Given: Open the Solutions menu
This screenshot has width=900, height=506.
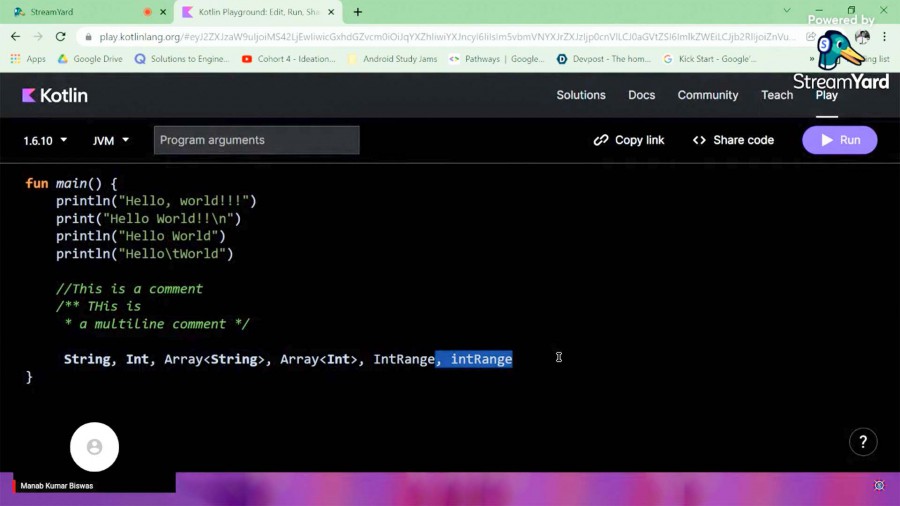Looking at the screenshot, I should coord(581,95).
